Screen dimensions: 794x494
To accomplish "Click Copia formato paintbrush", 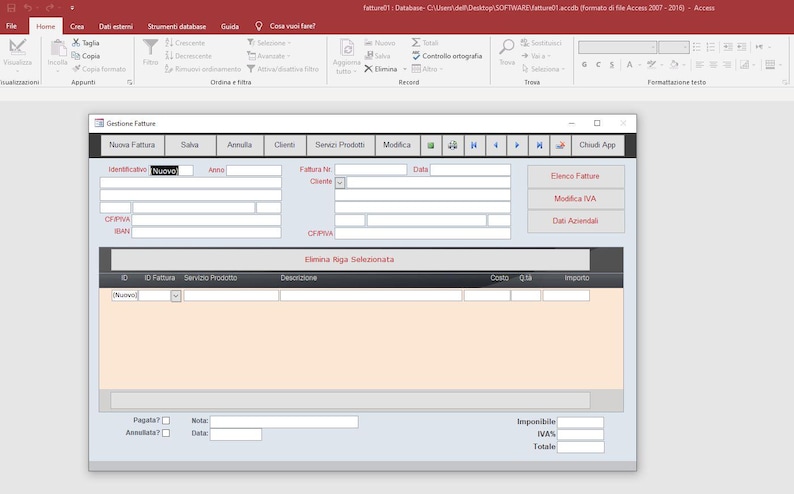I will (99, 69).
